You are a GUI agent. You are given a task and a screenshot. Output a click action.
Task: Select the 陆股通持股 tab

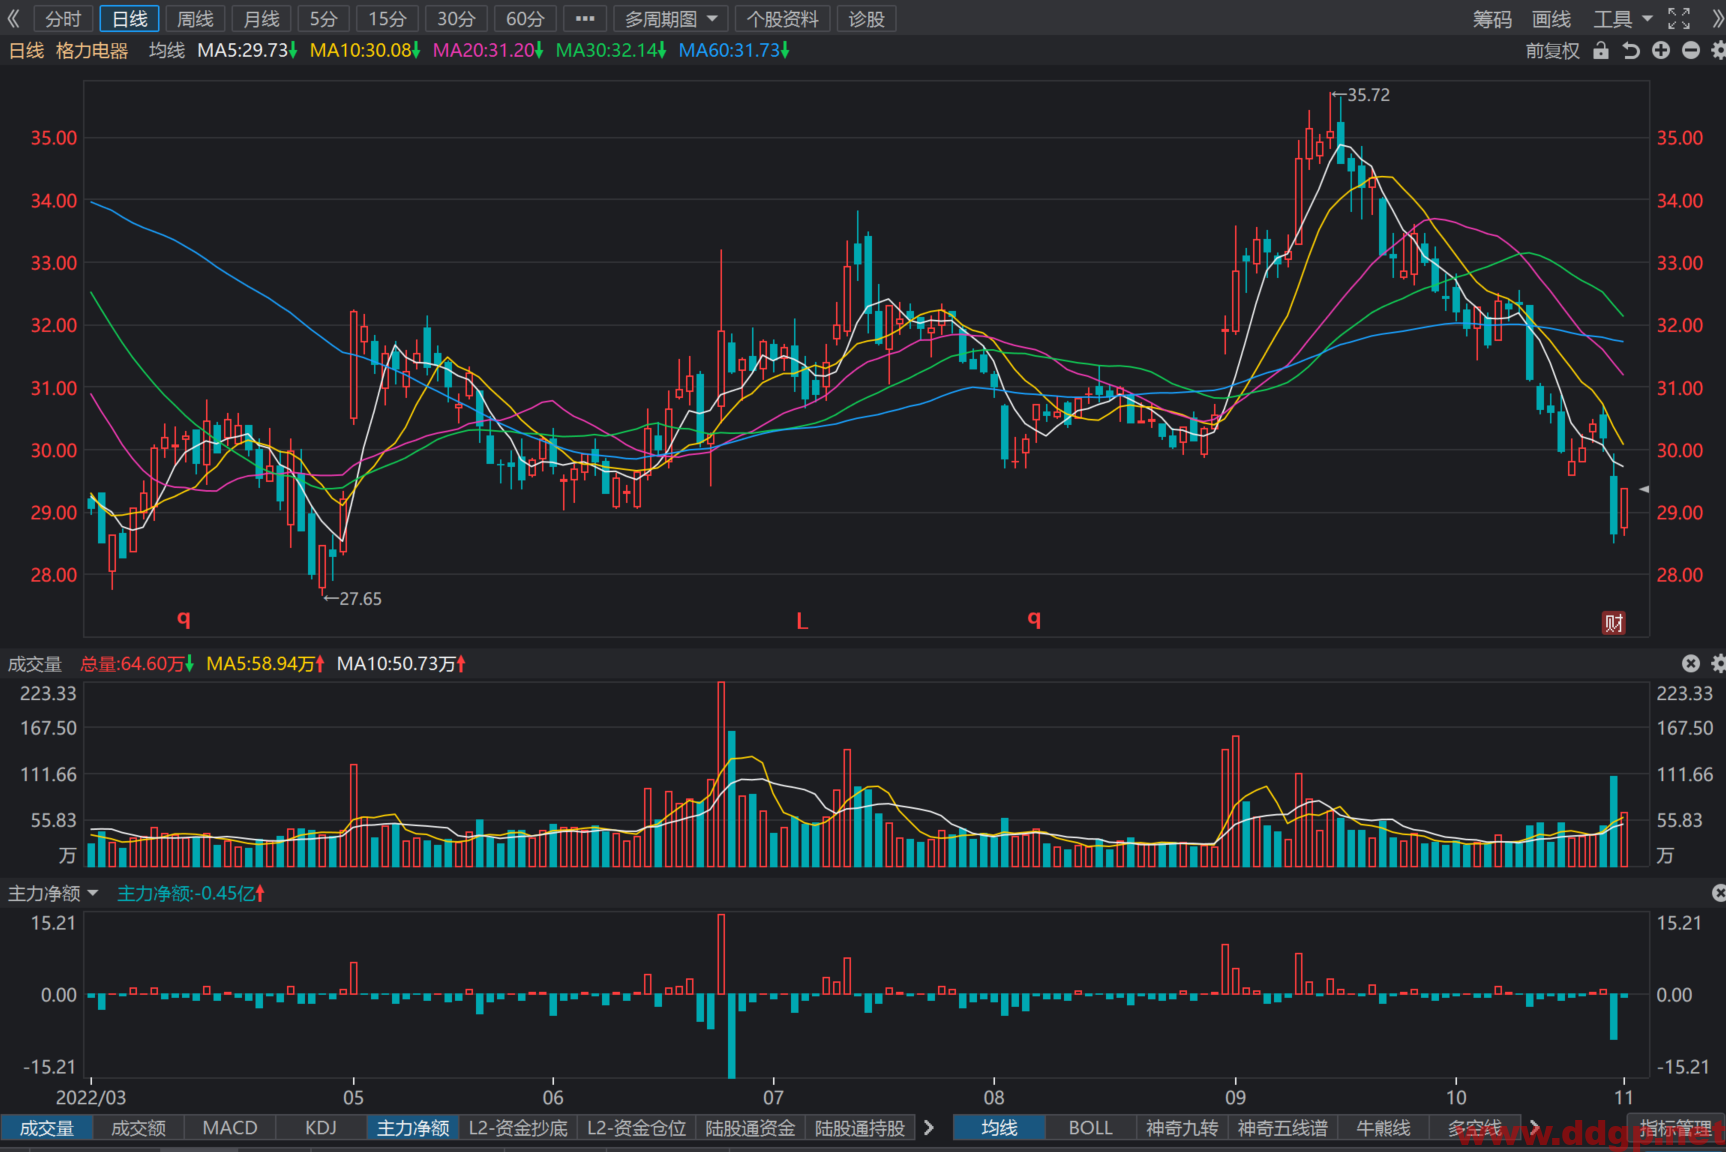pos(860,1128)
